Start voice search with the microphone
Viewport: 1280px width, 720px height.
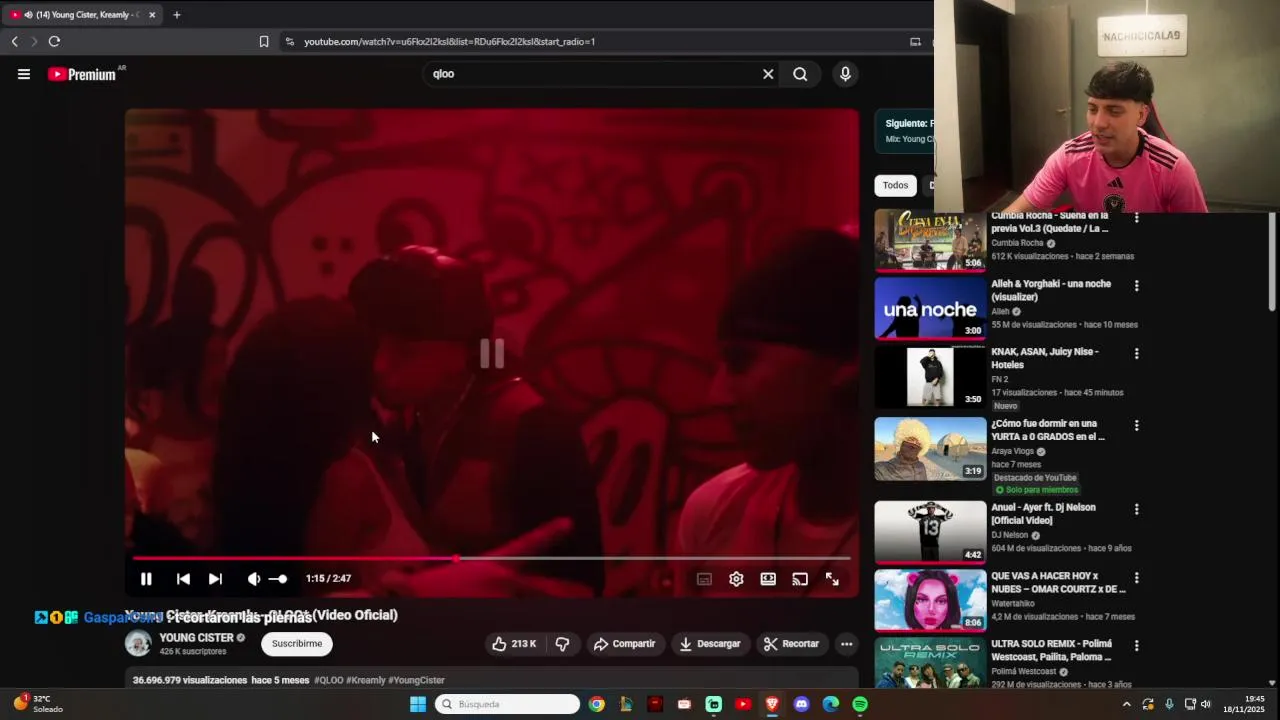(845, 74)
